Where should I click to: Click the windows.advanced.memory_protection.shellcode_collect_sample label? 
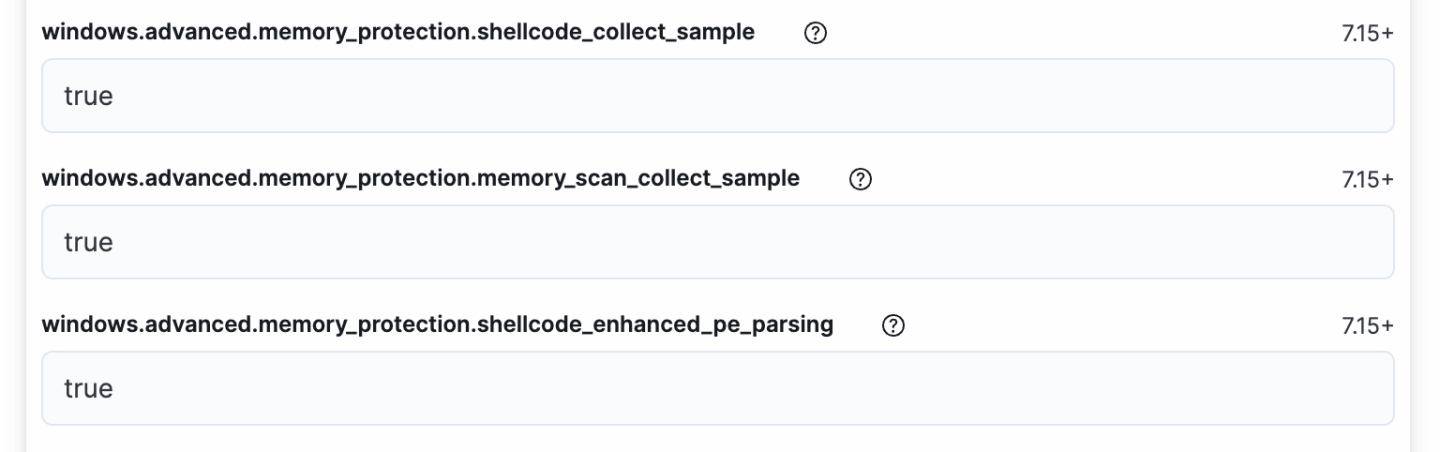(x=398, y=32)
